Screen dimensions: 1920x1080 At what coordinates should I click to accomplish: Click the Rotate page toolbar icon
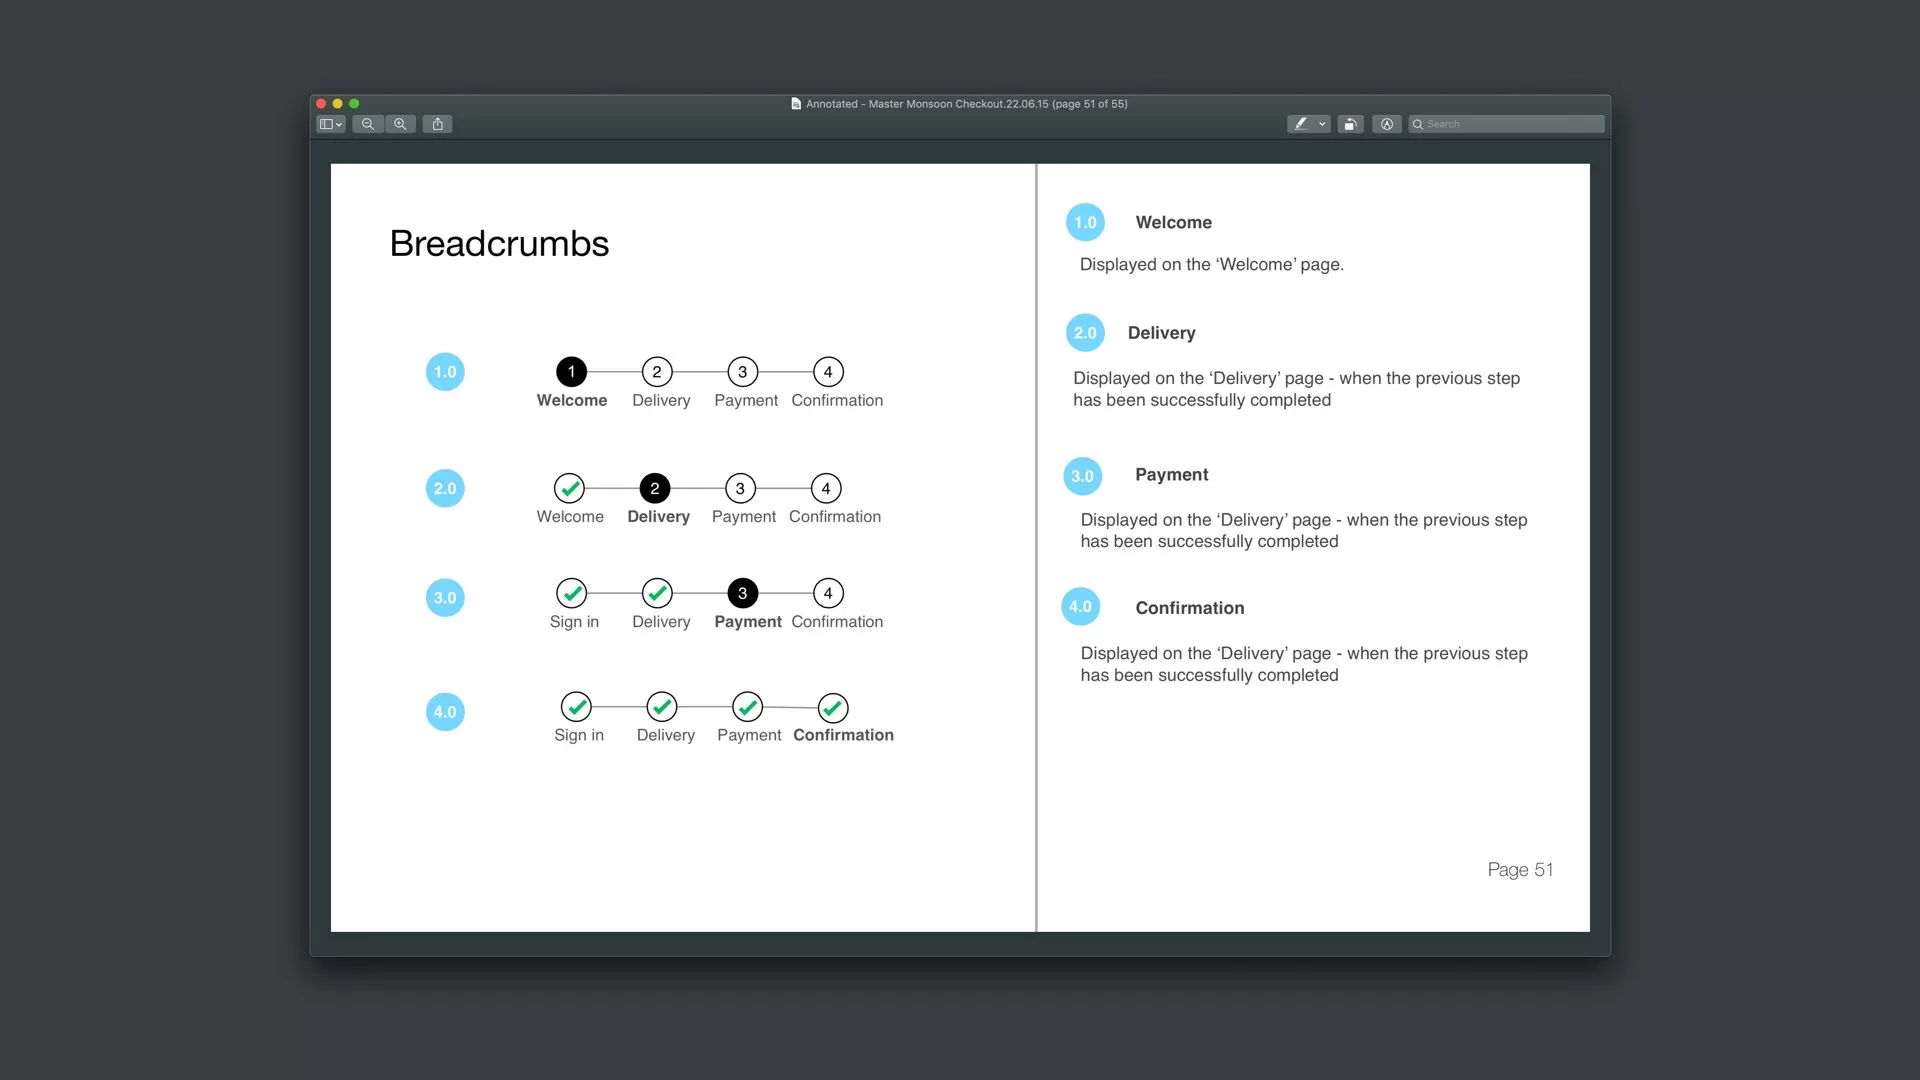click(x=1350, y=124)
